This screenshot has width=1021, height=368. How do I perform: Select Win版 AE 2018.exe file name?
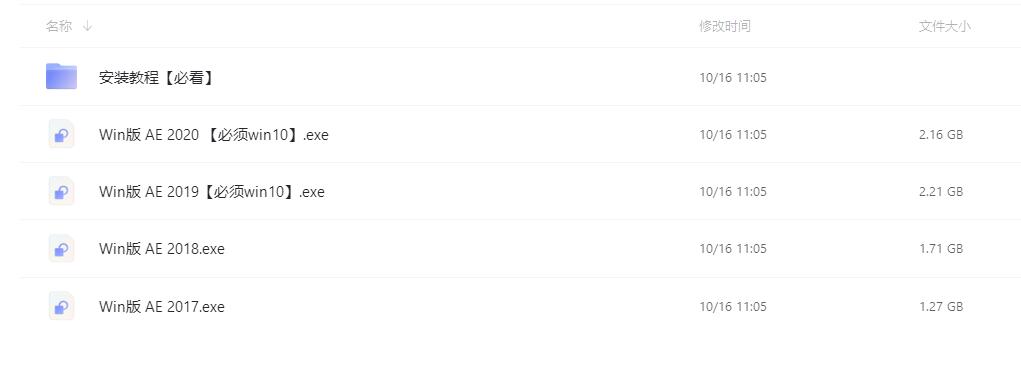click(161, 249)
